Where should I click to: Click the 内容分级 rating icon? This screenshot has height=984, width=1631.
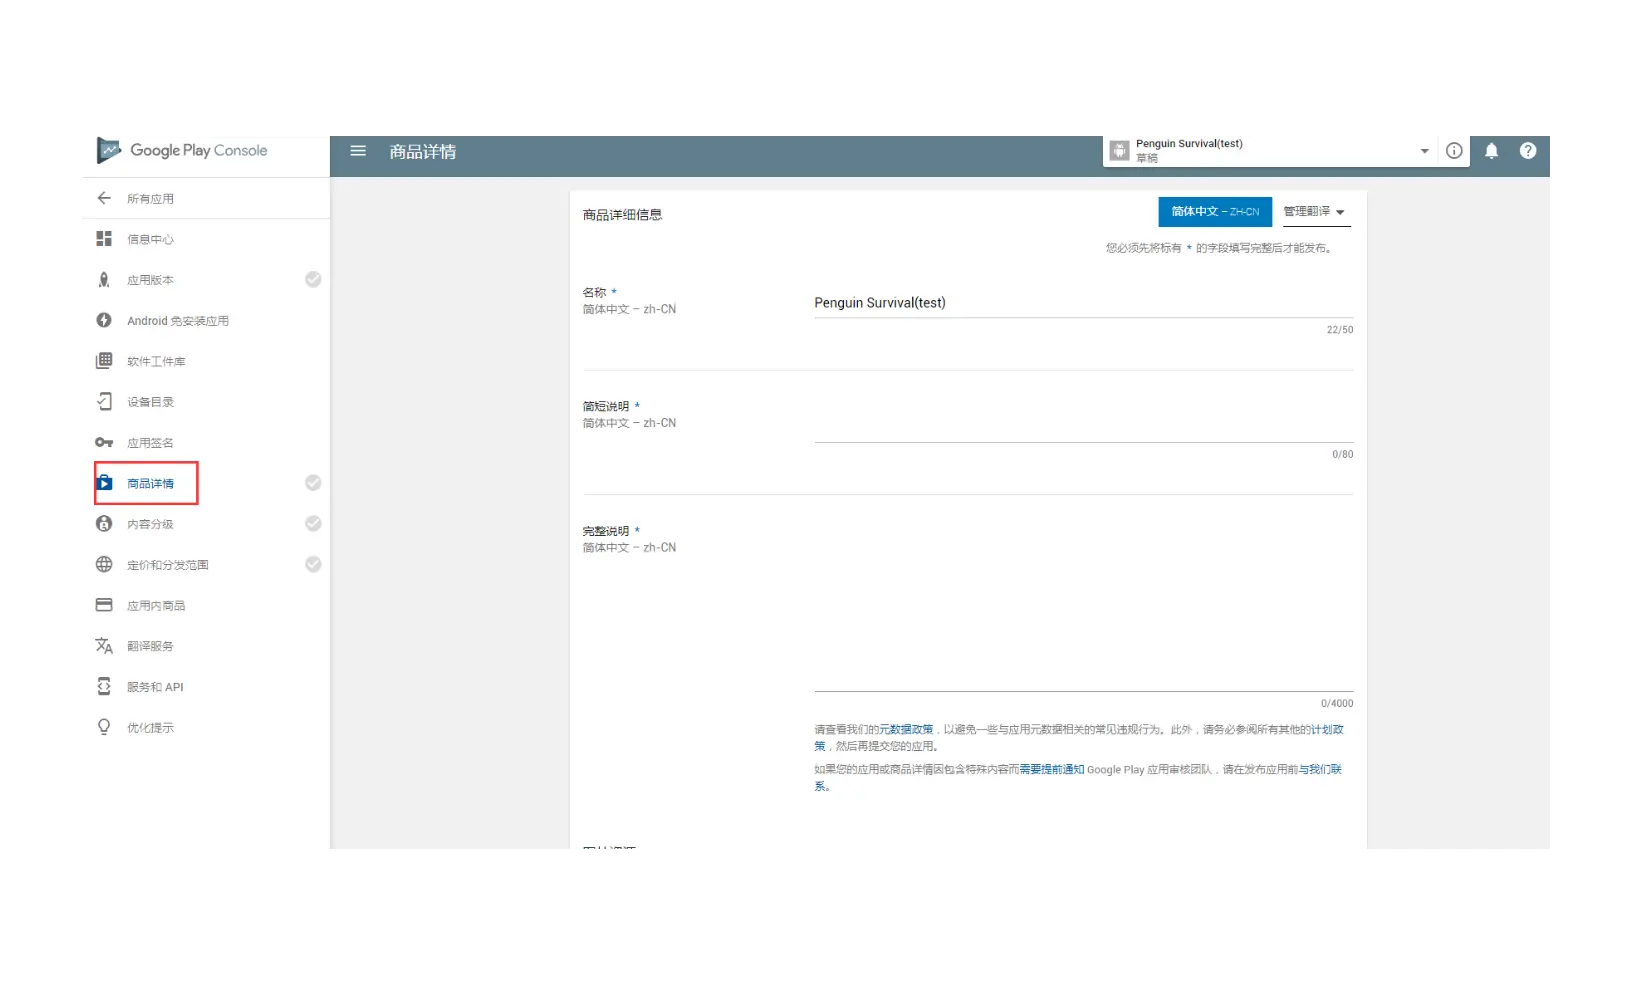[x=104, y=524]
